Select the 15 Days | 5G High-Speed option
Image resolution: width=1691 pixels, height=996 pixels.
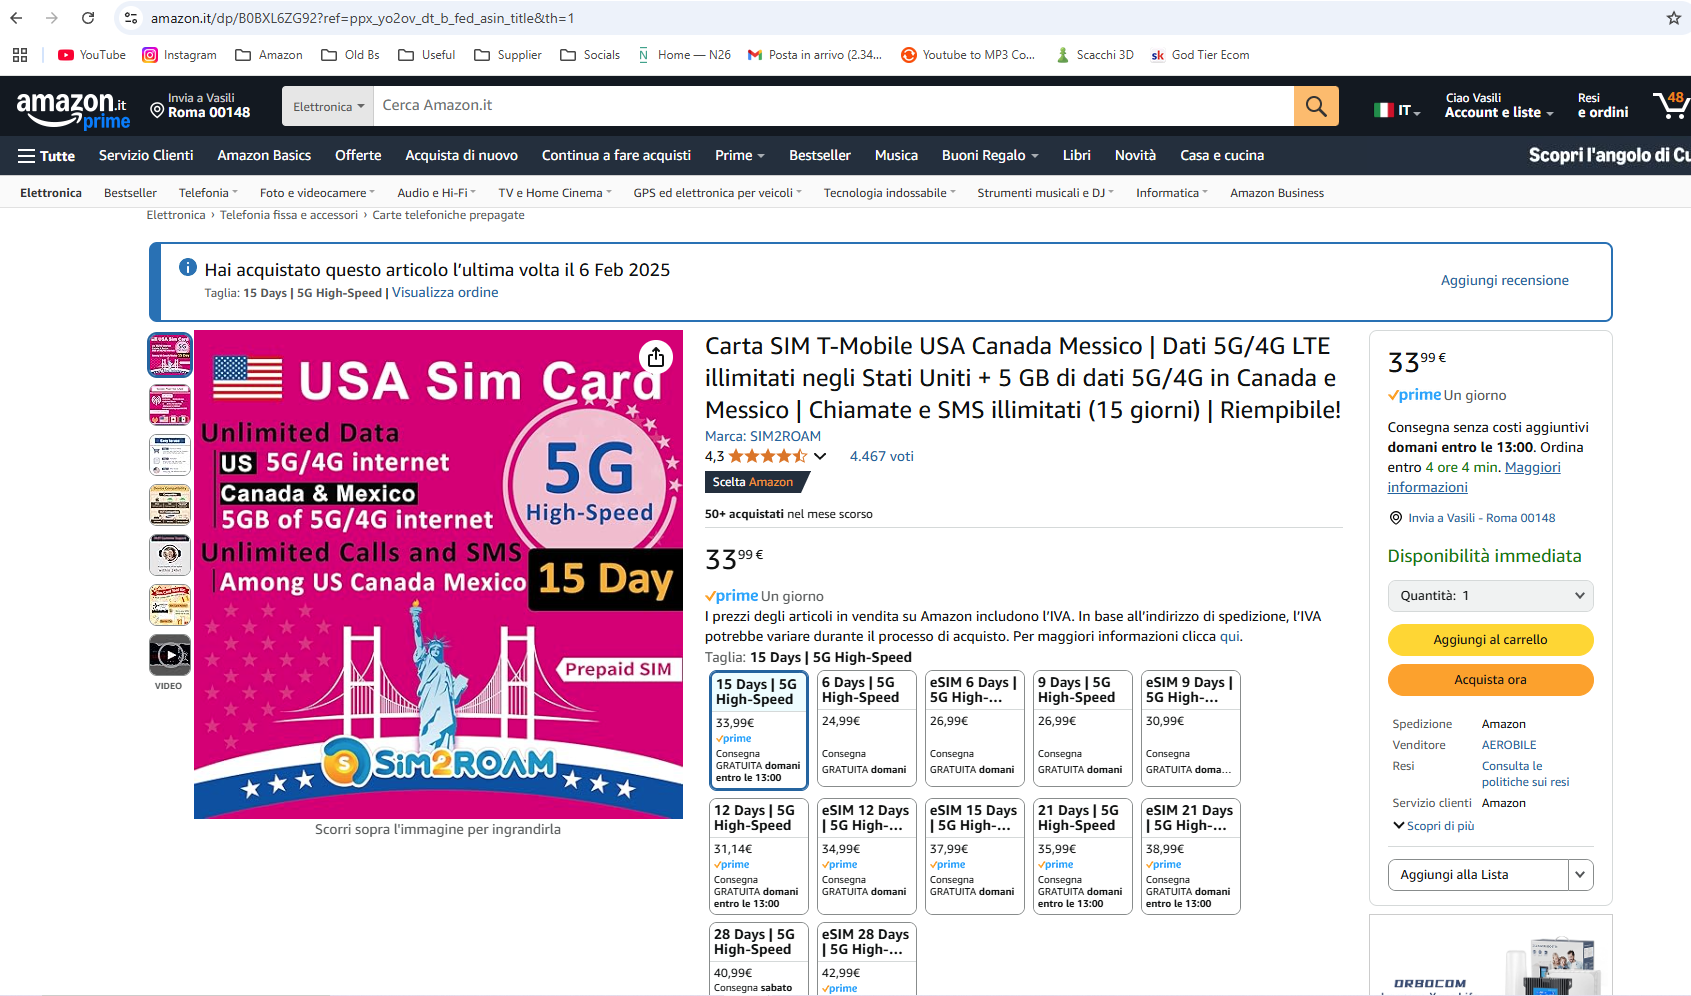[x=759, y=731]
